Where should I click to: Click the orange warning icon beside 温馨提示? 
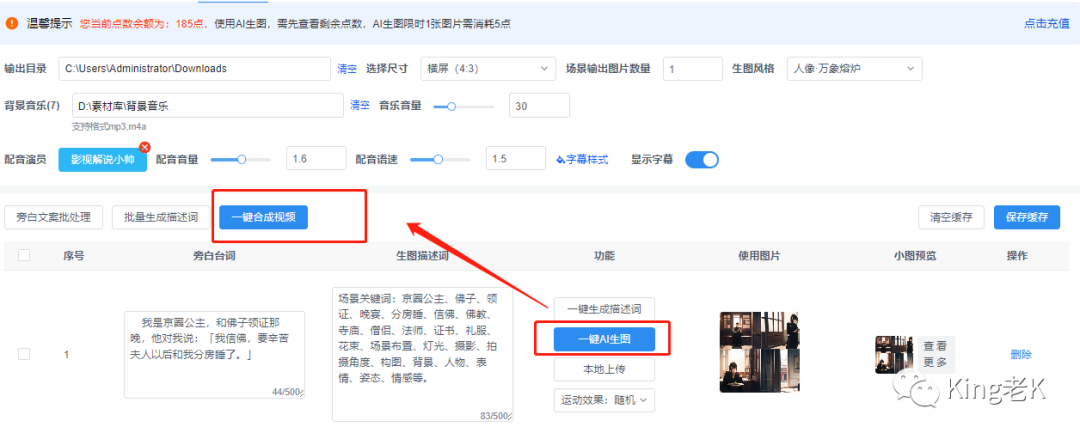pyautogui.click(x=12, y=23)
